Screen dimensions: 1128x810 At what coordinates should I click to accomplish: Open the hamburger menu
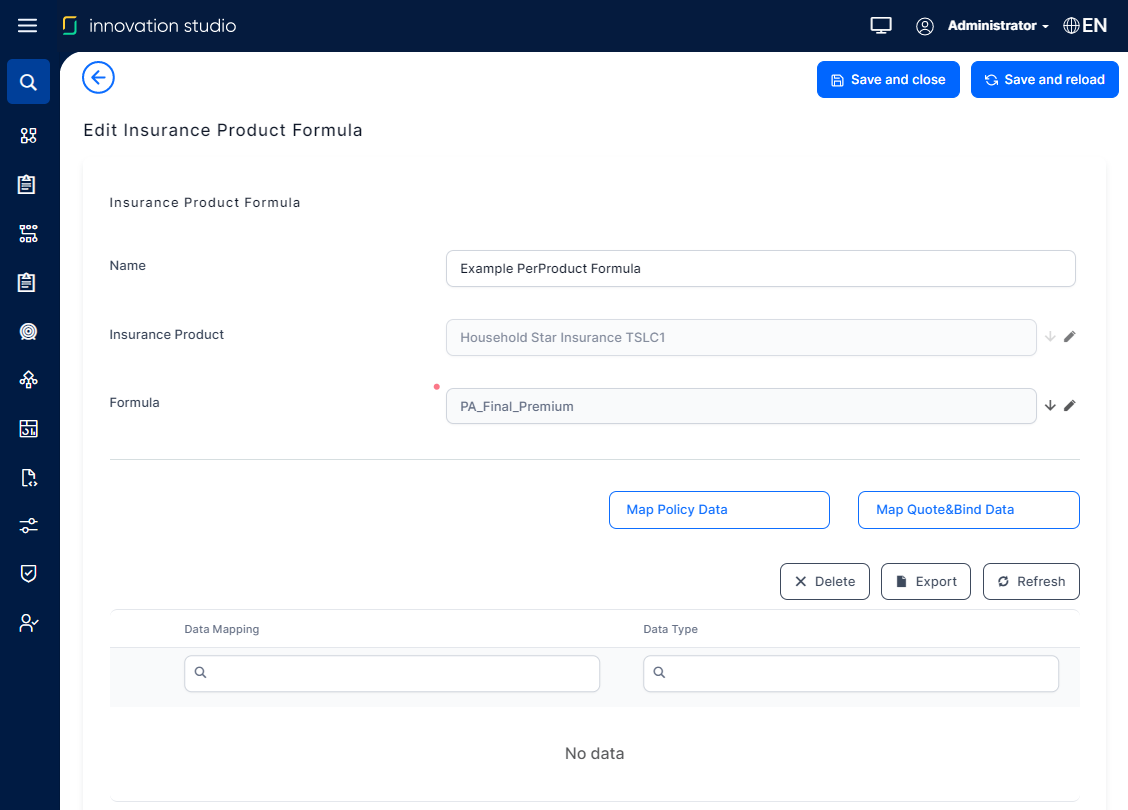[28, 26]
